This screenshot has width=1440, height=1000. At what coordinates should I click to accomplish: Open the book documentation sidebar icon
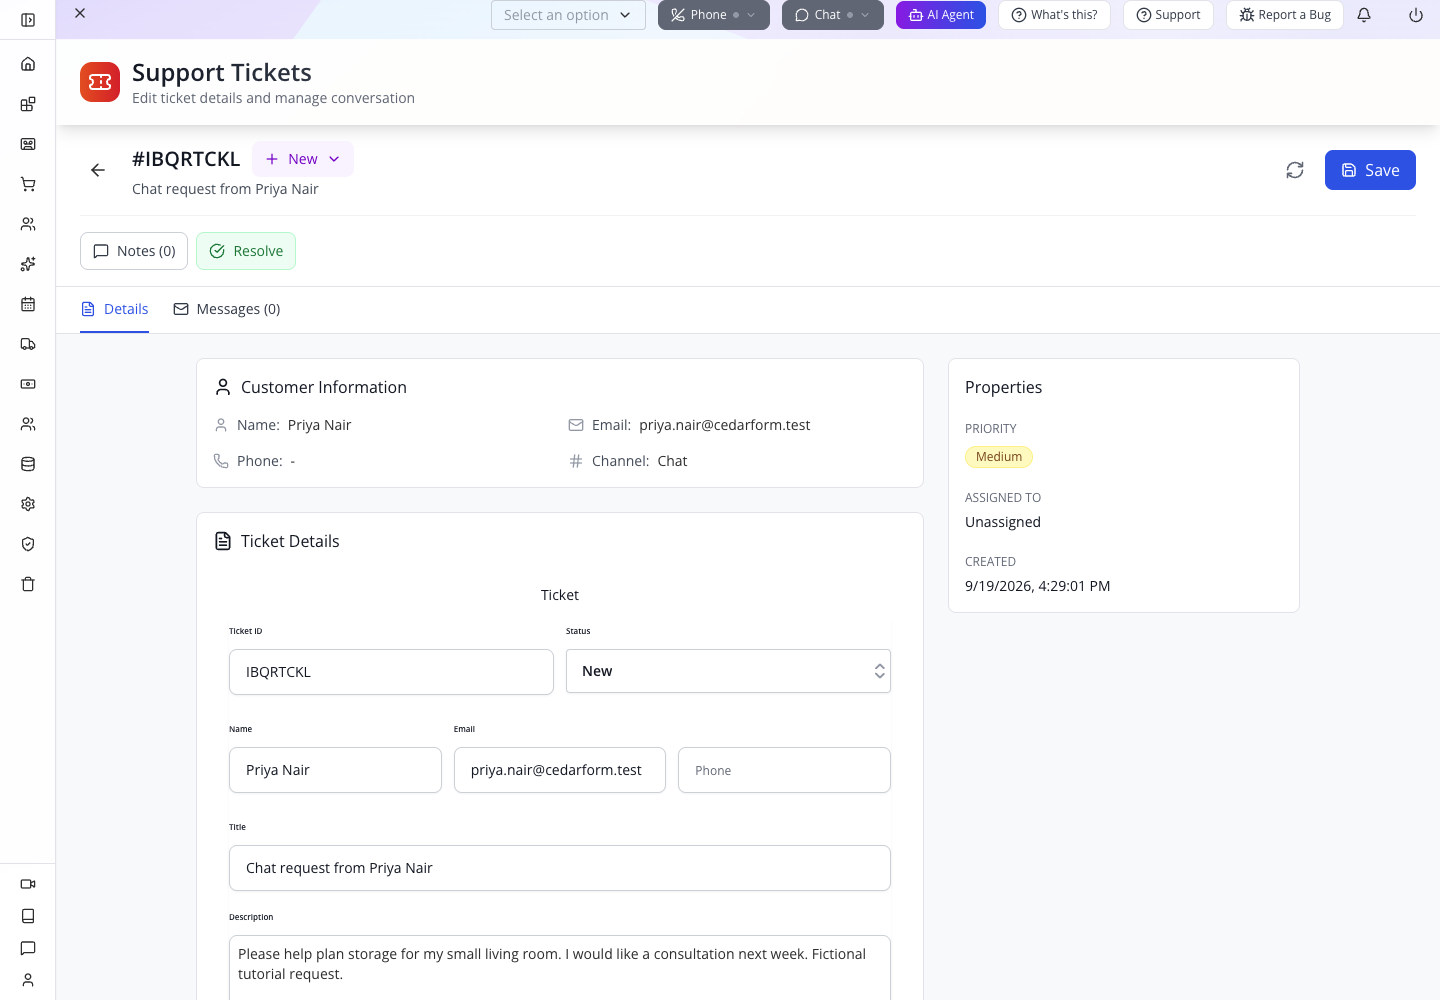(x=28, y=916)
